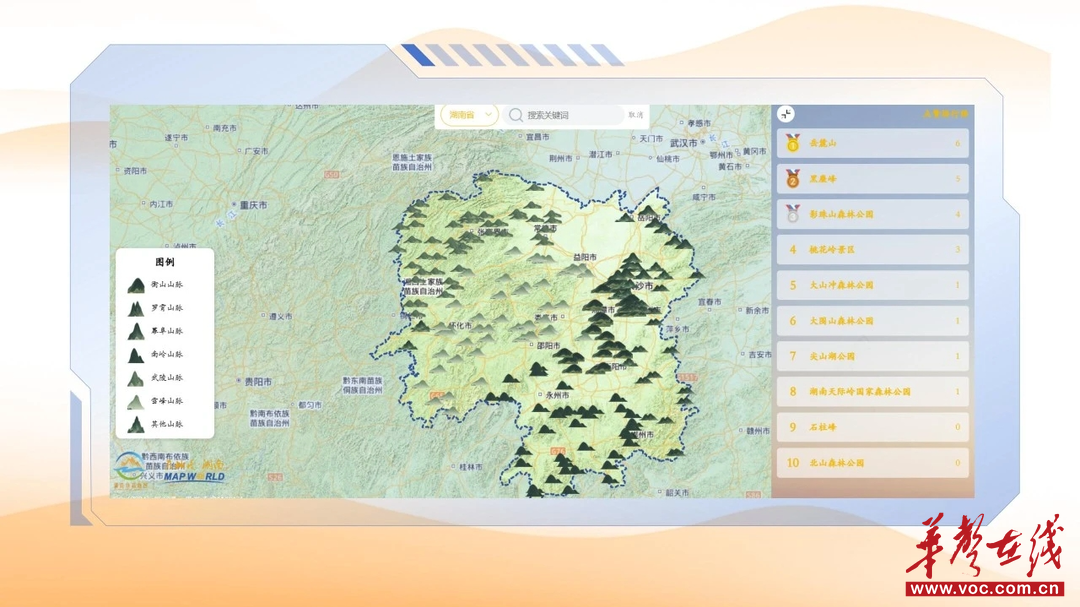Select 影珠山森林公园 in the ranking list
Screen dimensions: 1080x607
873,214
